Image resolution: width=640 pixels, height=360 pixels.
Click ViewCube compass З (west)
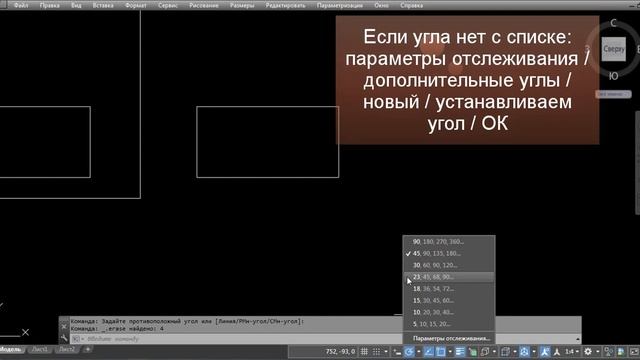coord(588,49)
